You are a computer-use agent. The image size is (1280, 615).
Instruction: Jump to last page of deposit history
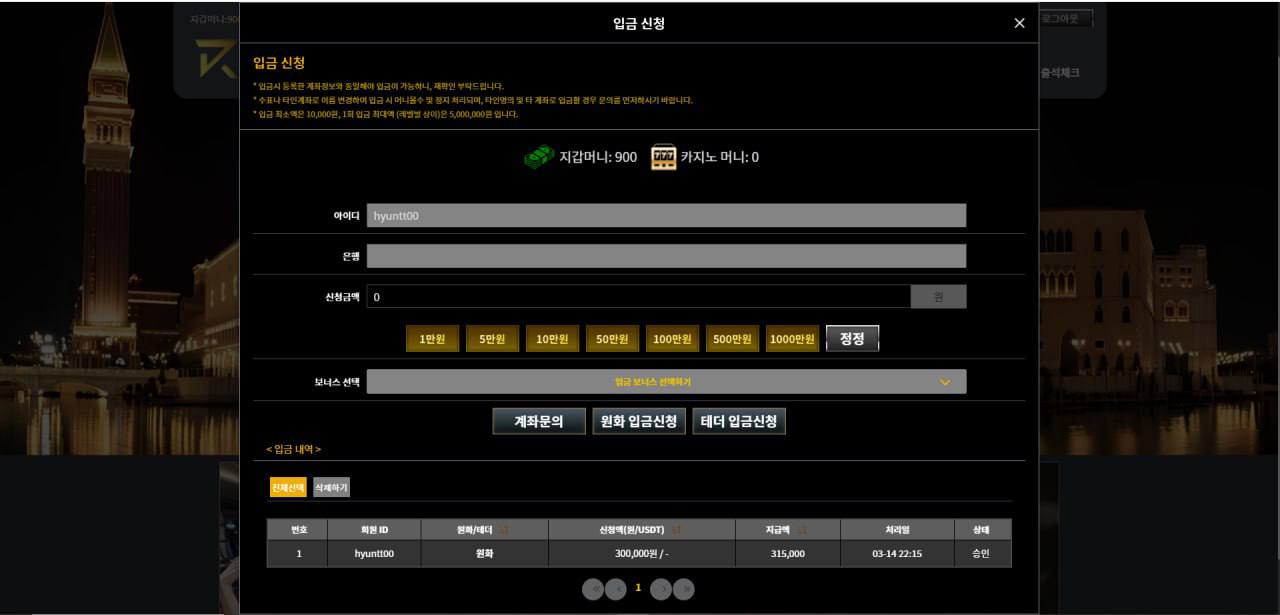[x=683, y=589]
